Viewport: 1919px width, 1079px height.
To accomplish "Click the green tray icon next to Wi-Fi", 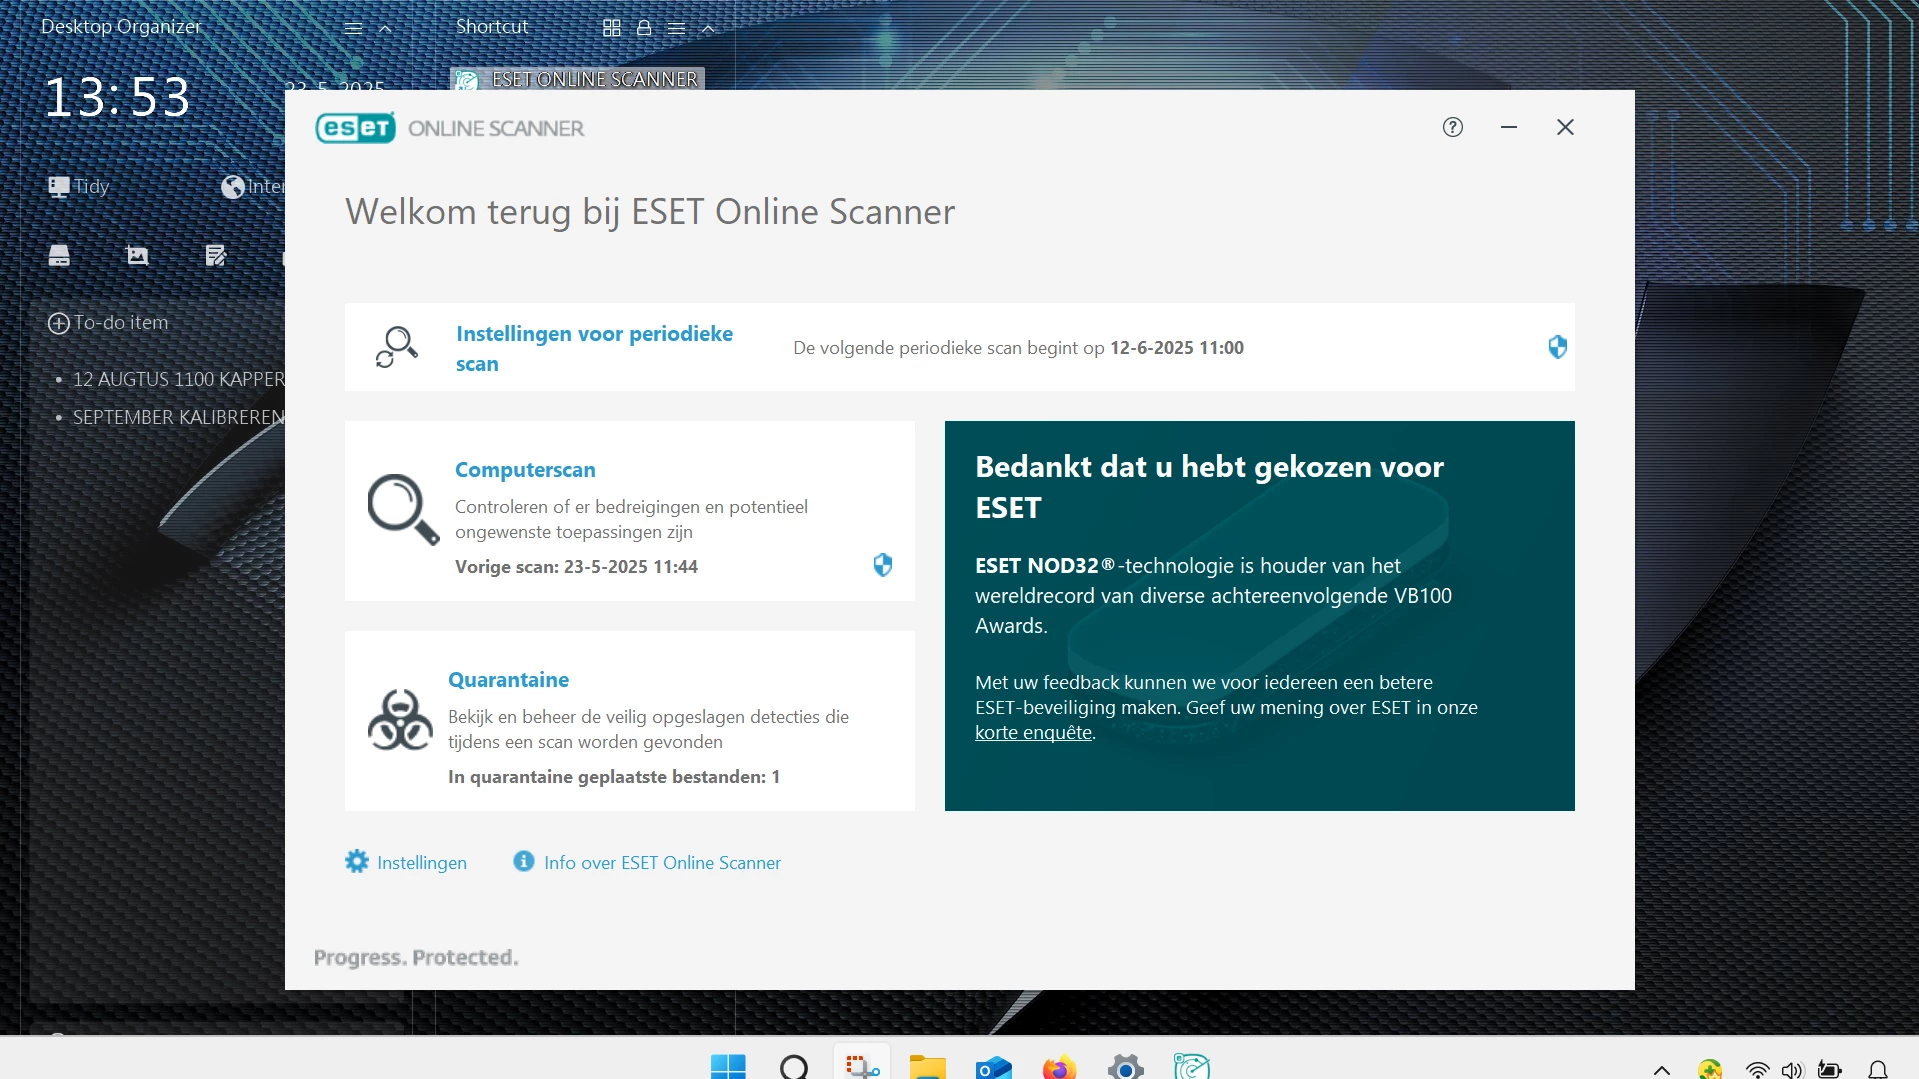I will coord(1710,1070).
